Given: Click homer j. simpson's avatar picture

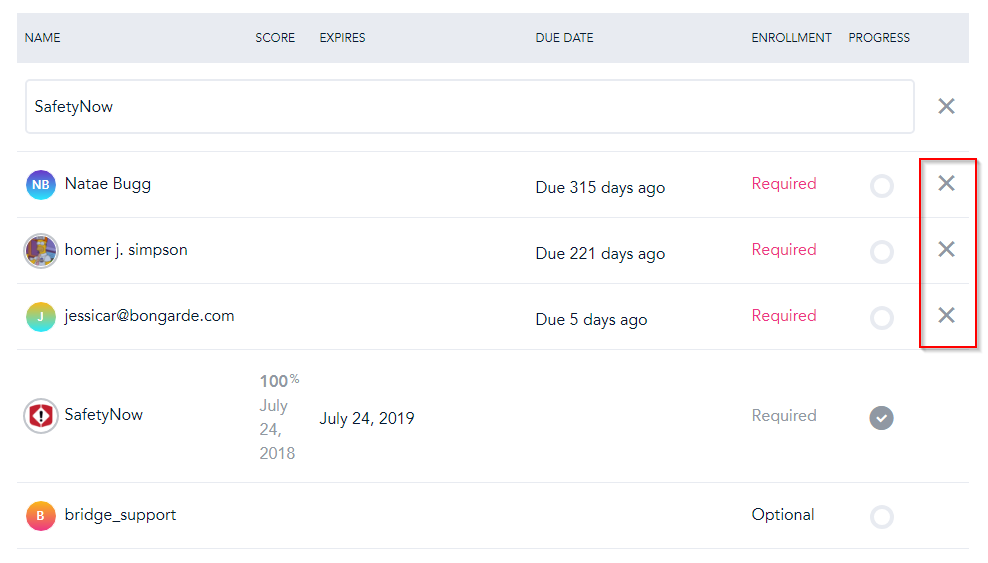Looking at the screenshot, I should point(41,251).
